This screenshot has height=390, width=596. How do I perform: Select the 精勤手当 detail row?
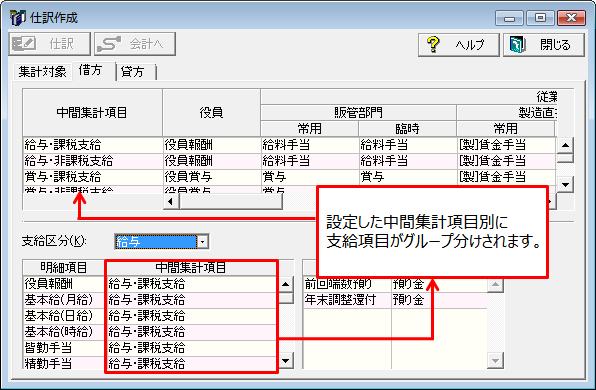click(150, 363)
